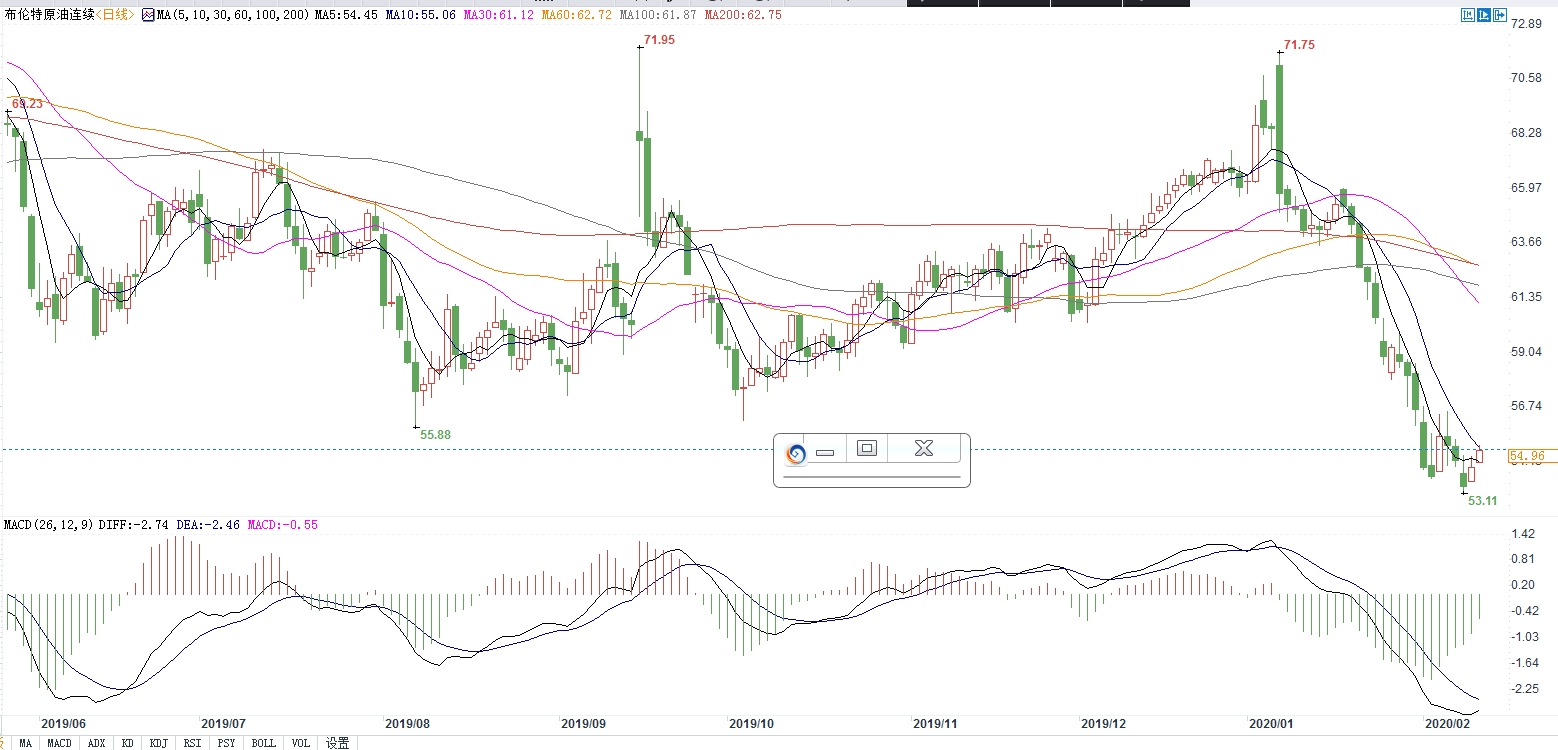
Task: Open the 设置 settings tab
Action: pos(337,743)
